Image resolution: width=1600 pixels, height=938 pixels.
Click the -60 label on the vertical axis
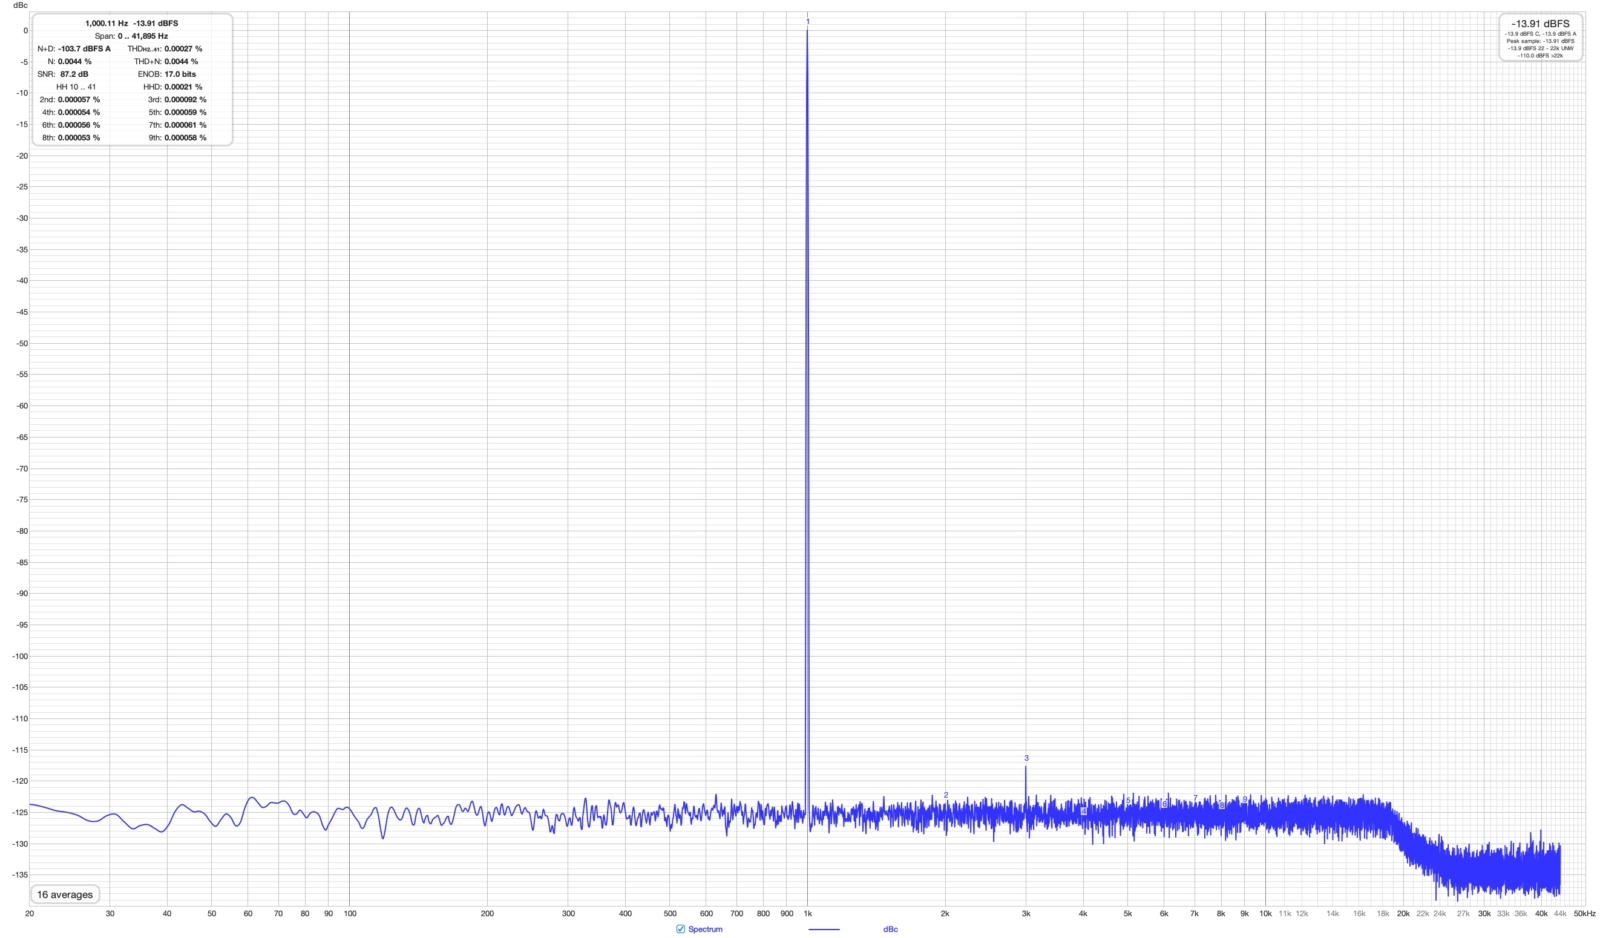(x=20, y=406)
